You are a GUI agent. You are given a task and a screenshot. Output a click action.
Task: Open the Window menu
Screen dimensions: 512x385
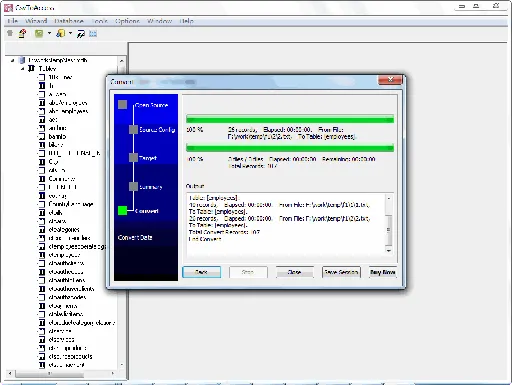pyautogui.click(x=159, y=21)
